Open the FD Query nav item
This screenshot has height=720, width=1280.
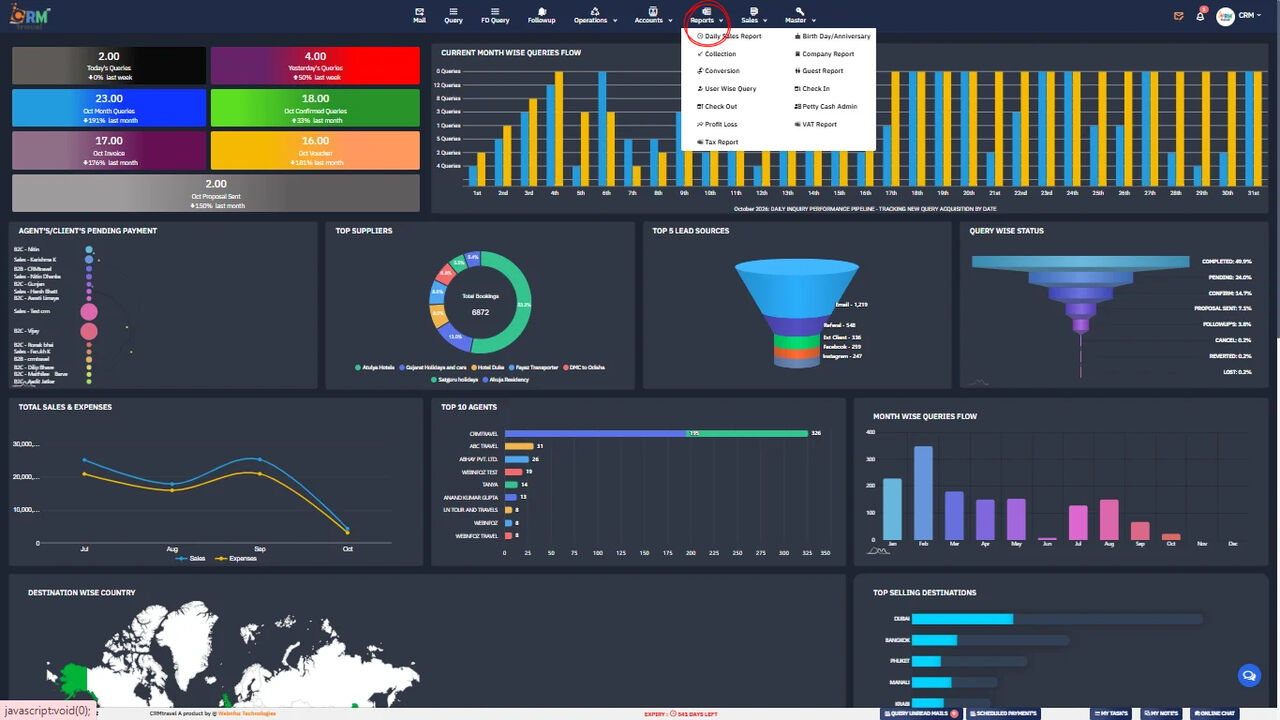tap(495, 15)
